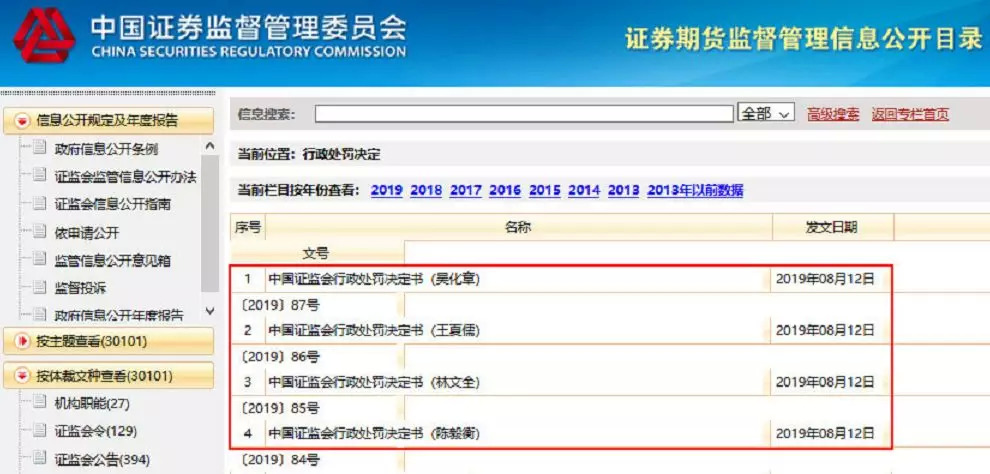Open the document icon beside 证监会监管信息公开办法
The width and height of the screenshot is (990, 474).
40,176
